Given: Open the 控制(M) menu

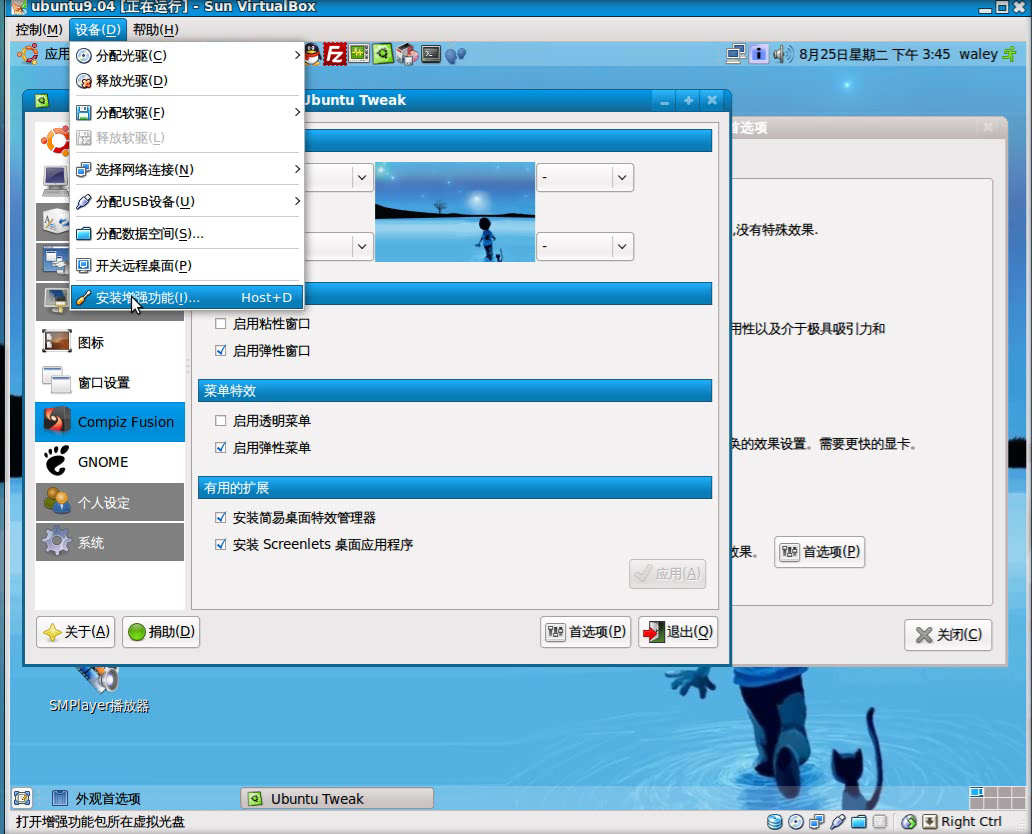Looking at the screenshot, I should coord(39,30).
